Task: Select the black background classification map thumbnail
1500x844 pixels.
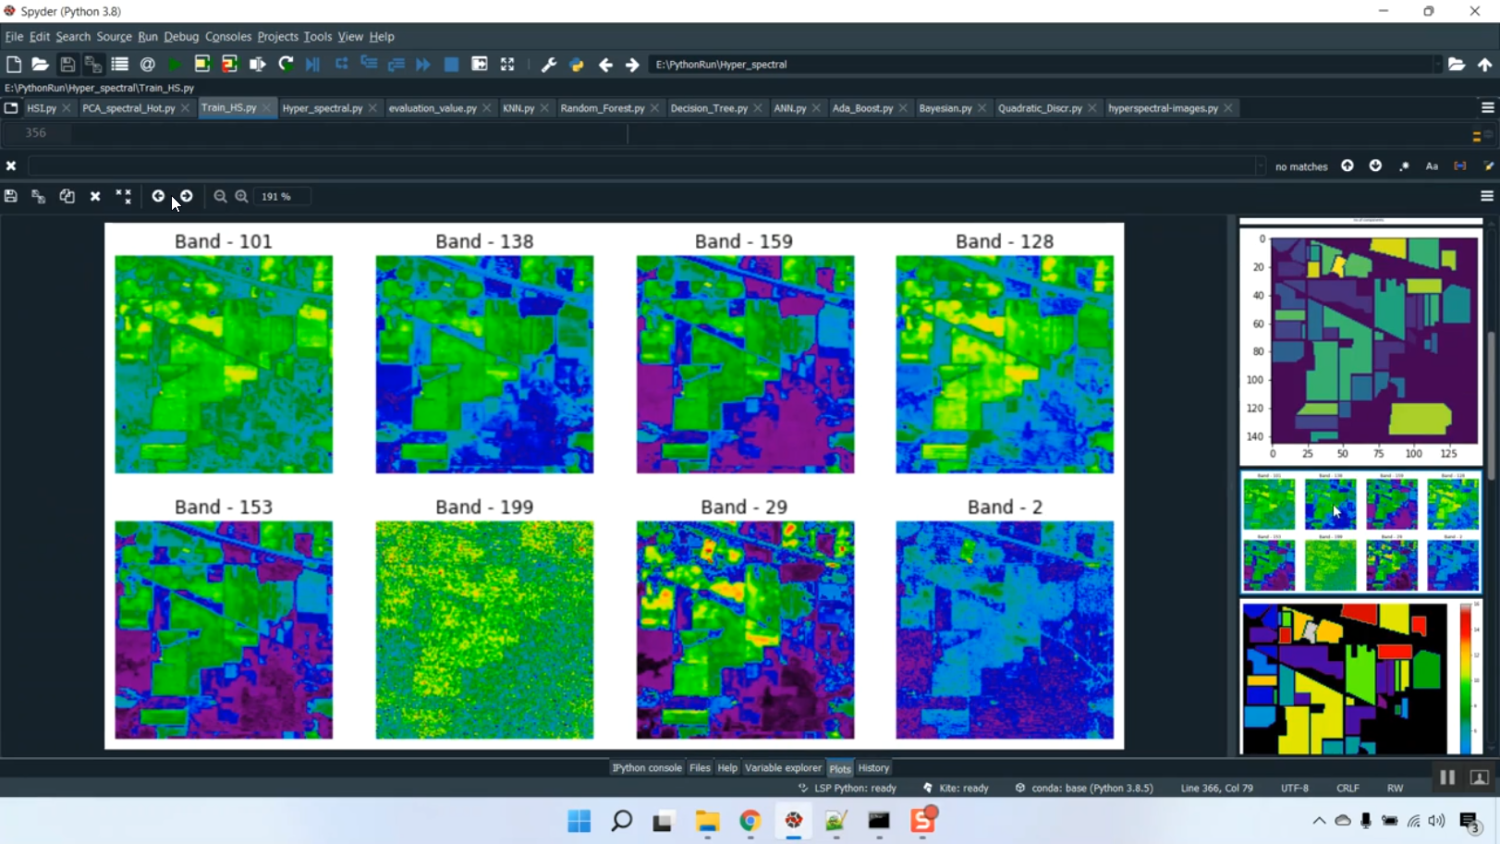Action: (1344, 678)
